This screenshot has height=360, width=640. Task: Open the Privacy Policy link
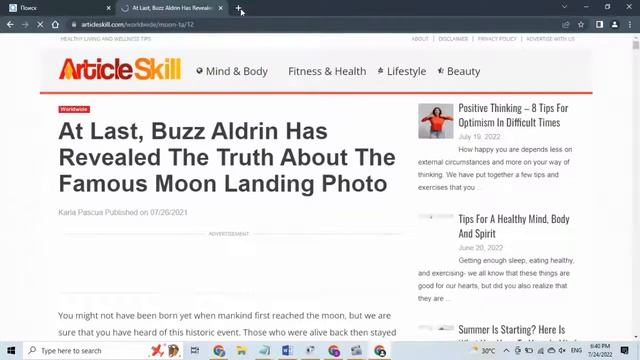pyautogui.click(x=497, y=39)
